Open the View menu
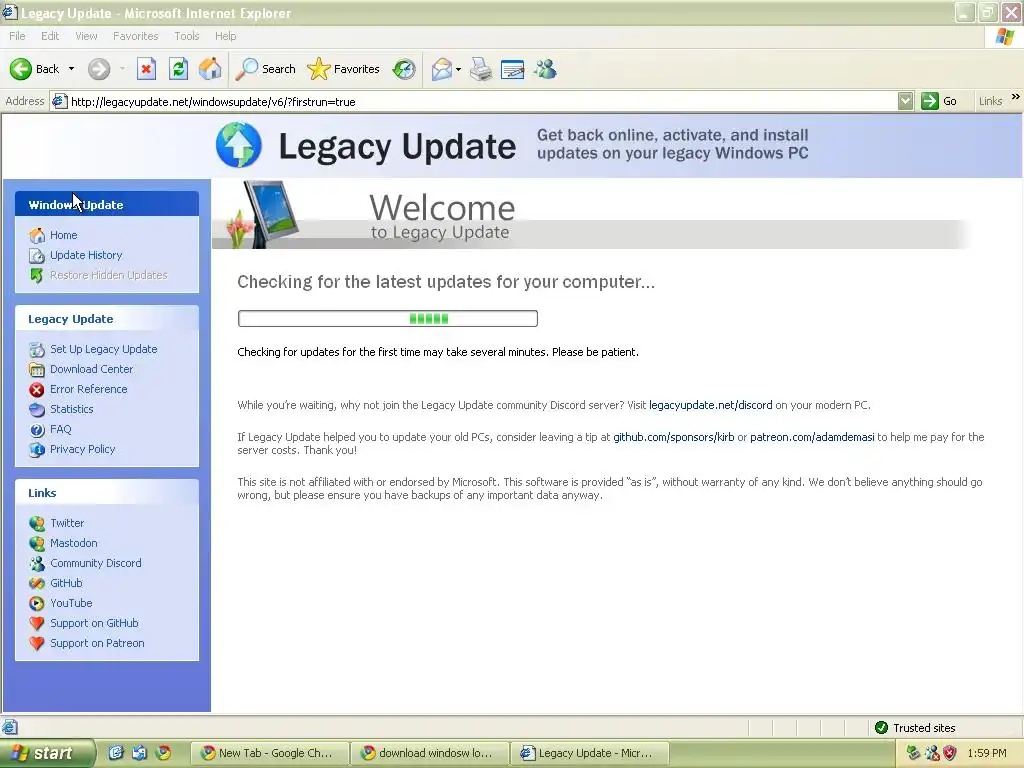 pyautogui.click(x=86, y=36)
